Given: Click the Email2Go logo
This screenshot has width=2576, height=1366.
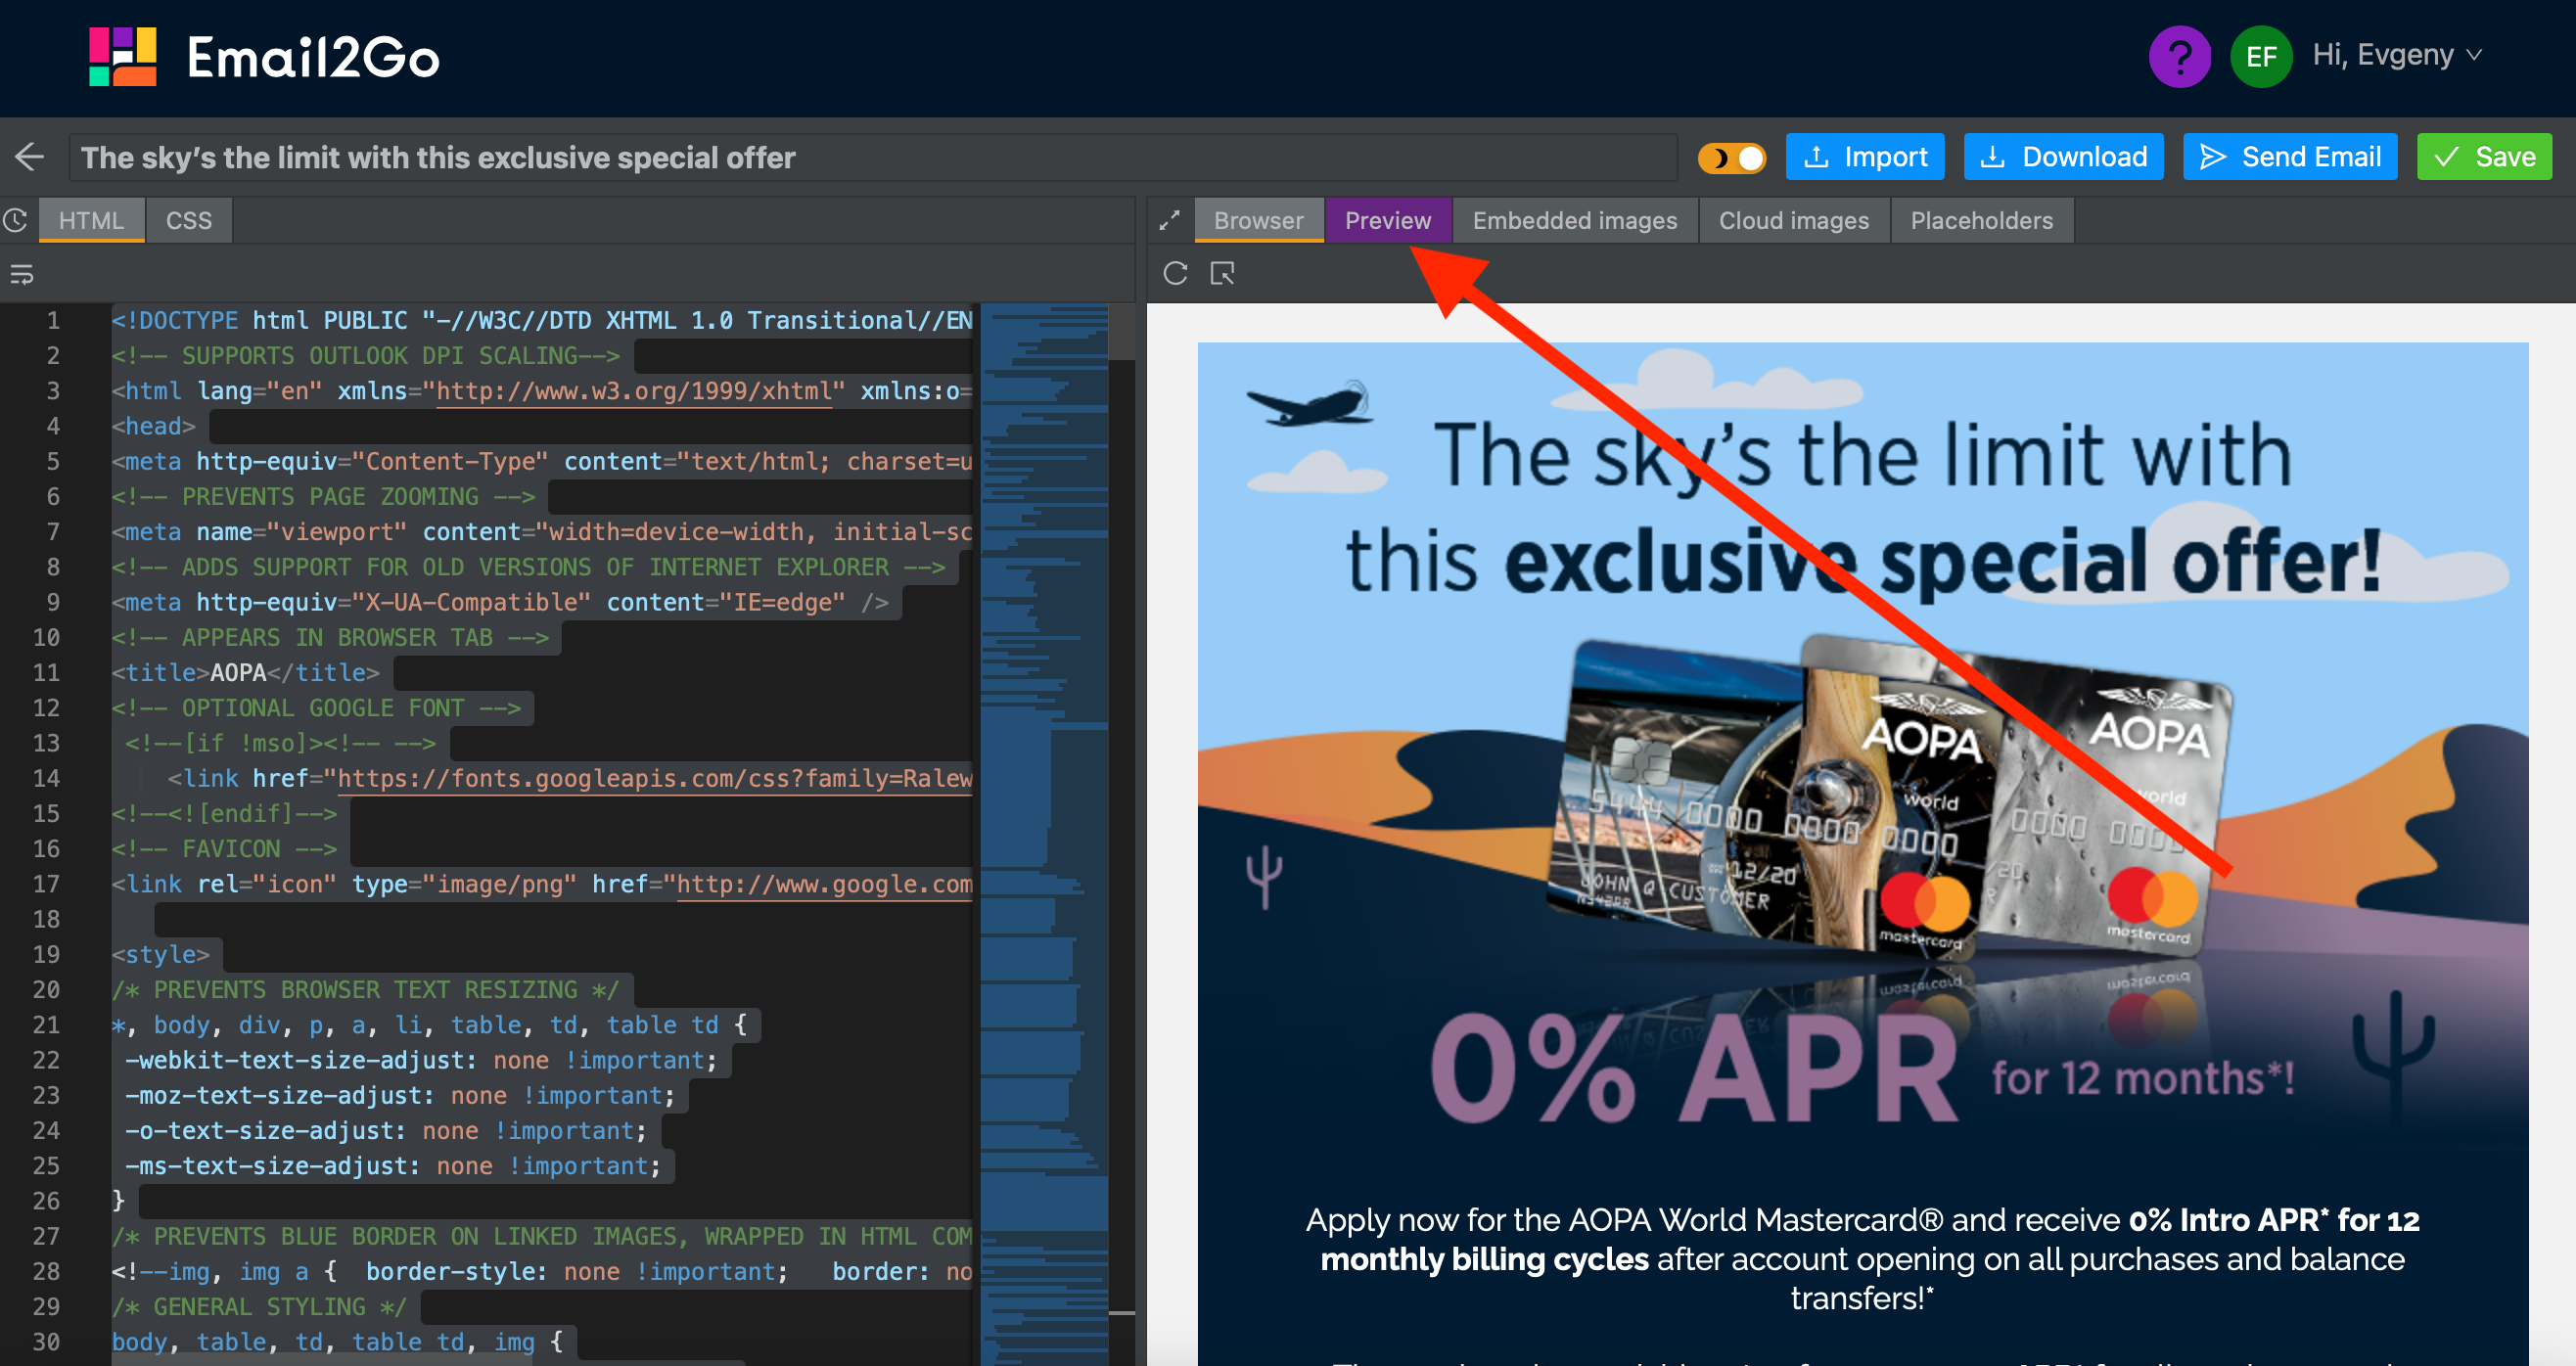Looking at the screenshot, I should click(x=264, y=56).
